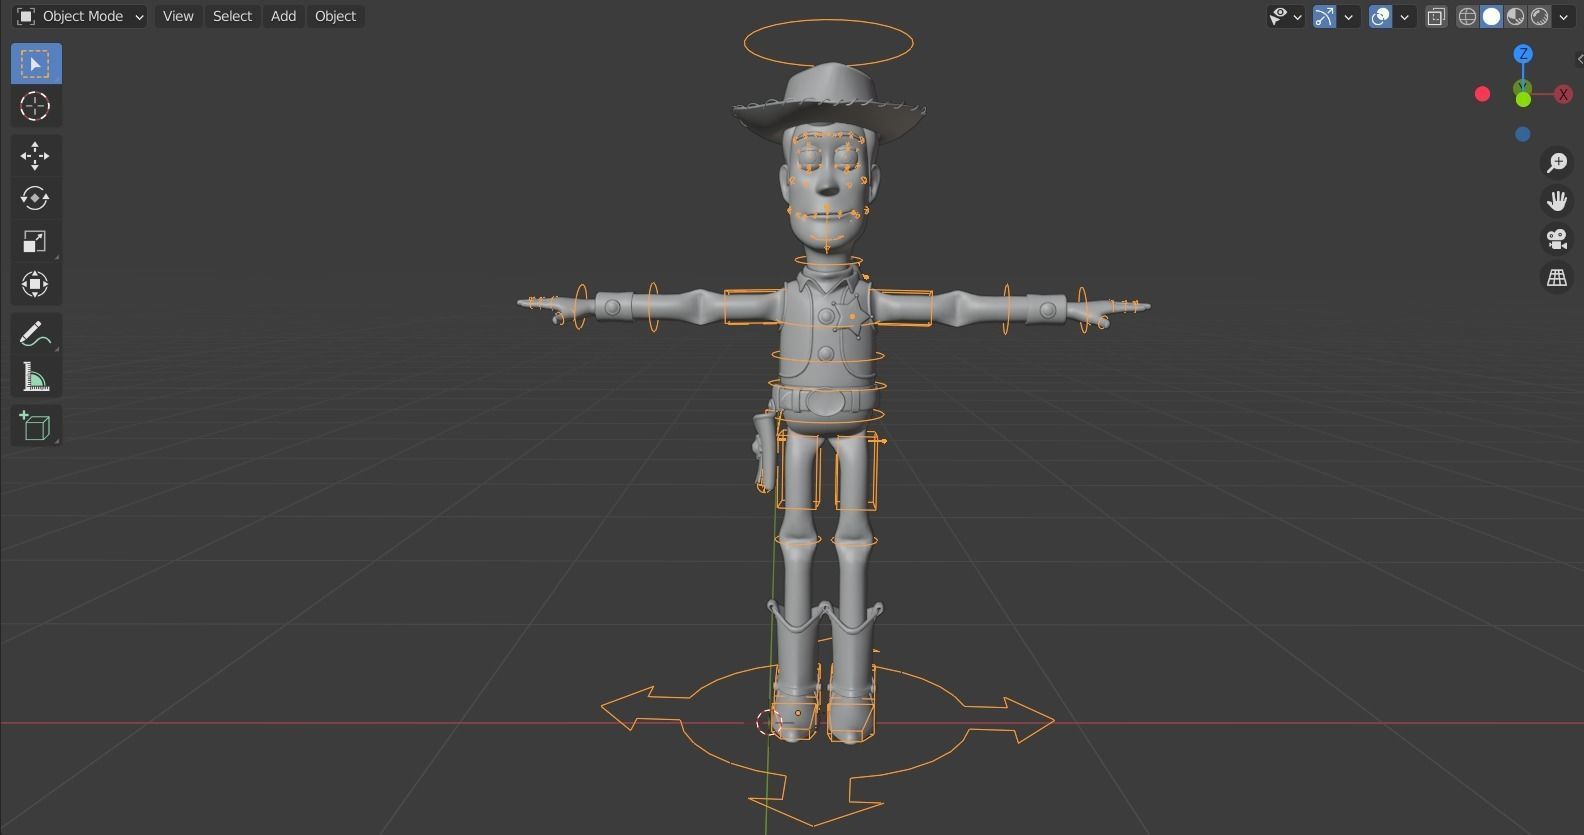
Task: Activate the Add Cube tool
Action: click(36, 426)
